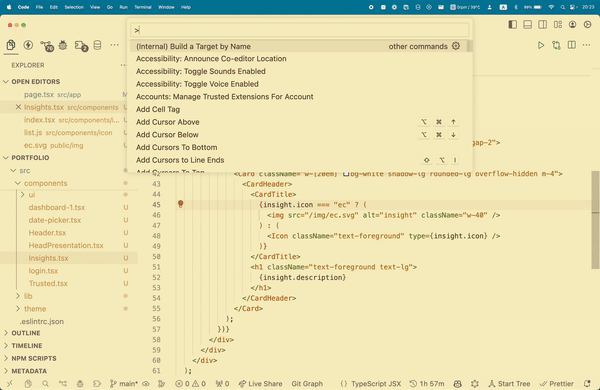Toggle the bottom panel layout icon

pos(527,24)
